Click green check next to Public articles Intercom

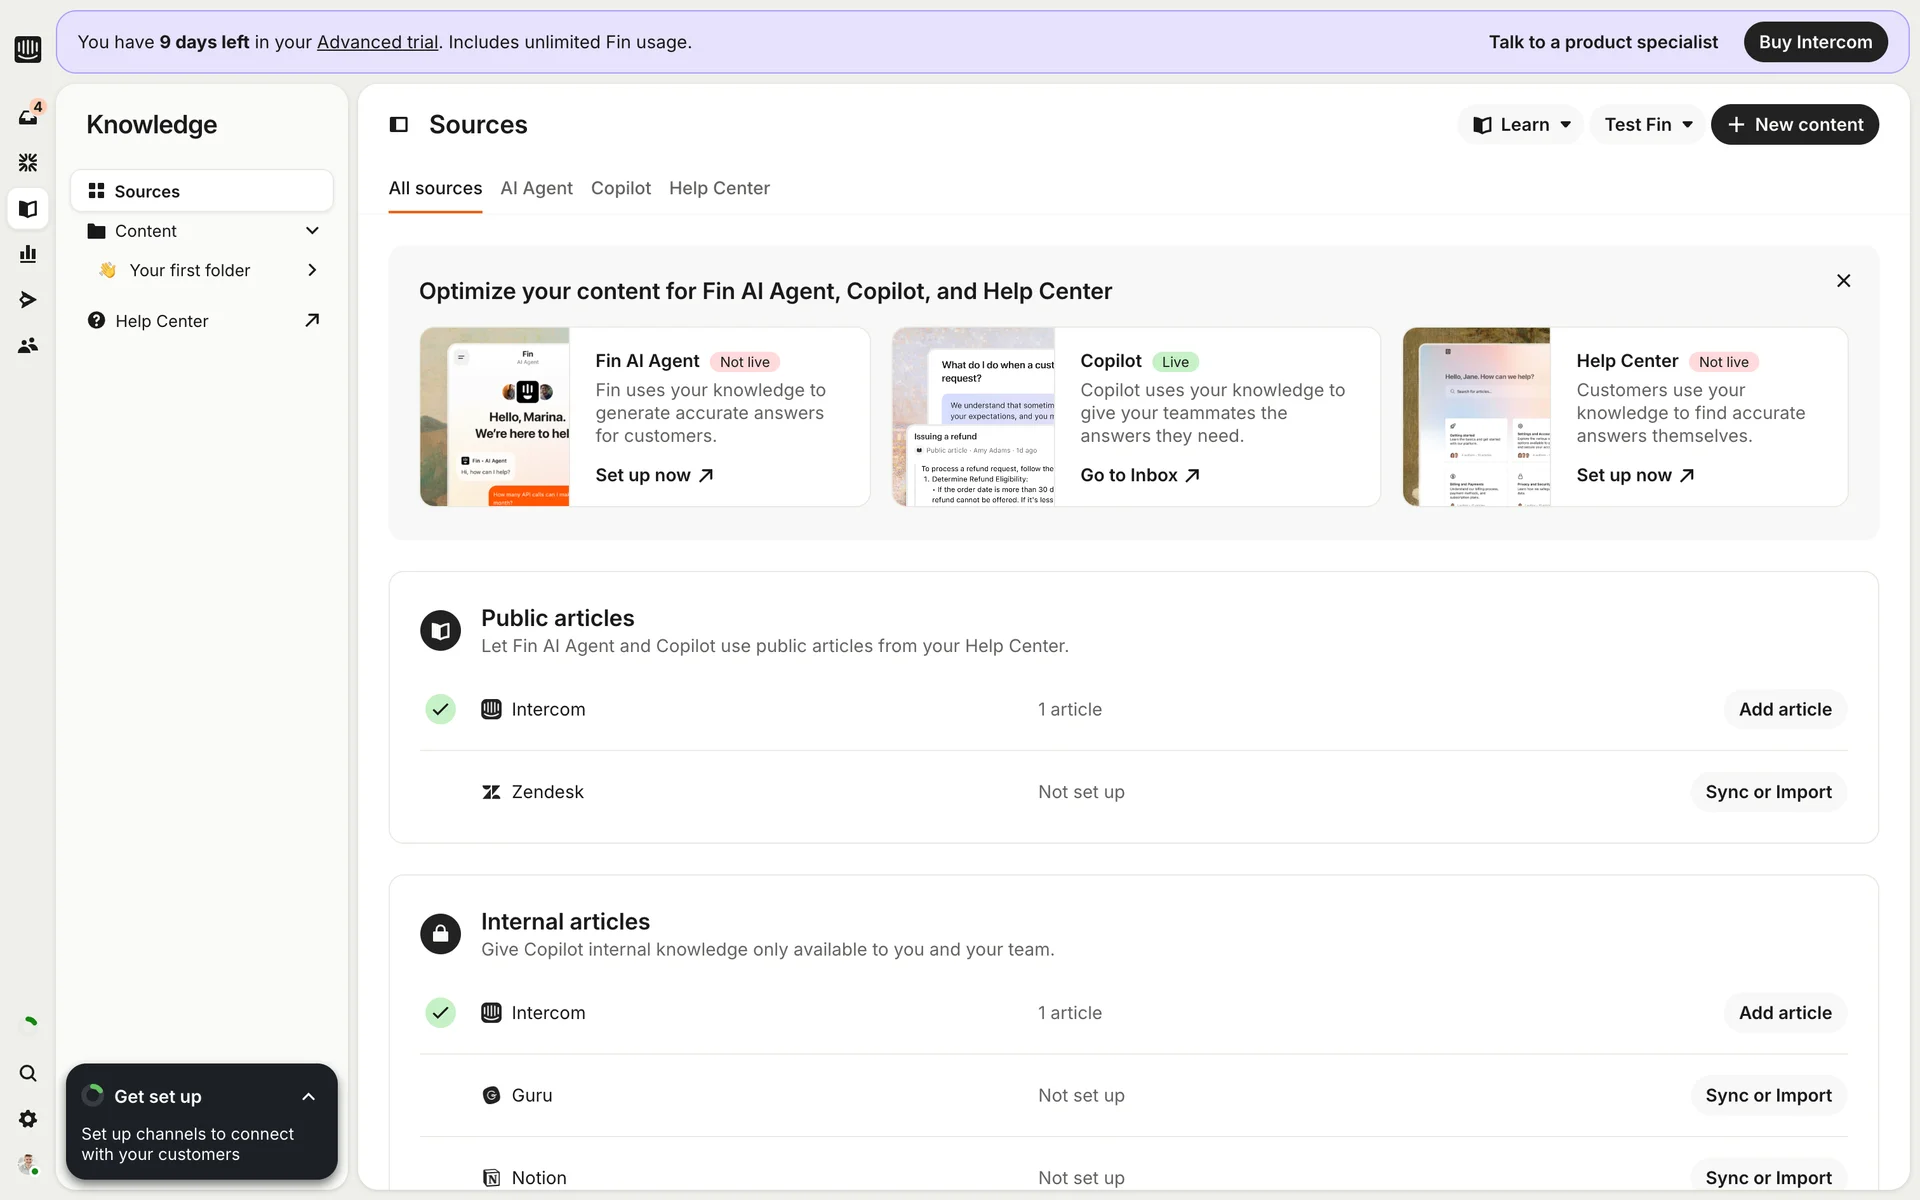click(440, 709)
